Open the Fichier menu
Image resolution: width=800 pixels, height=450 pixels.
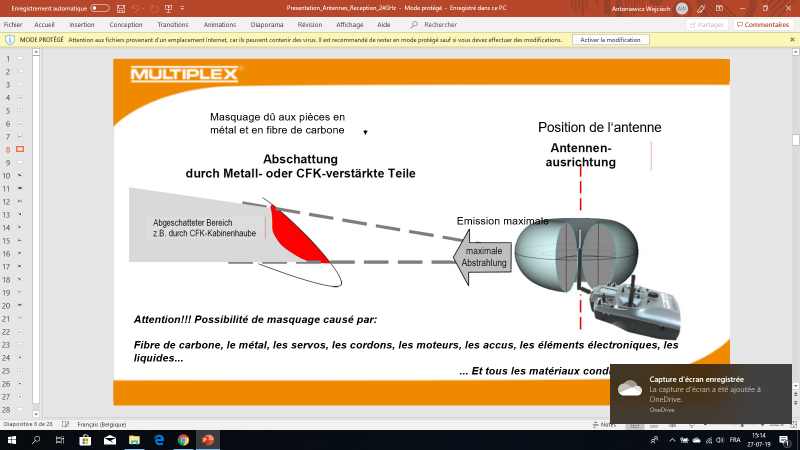click(x=13, y=24)
